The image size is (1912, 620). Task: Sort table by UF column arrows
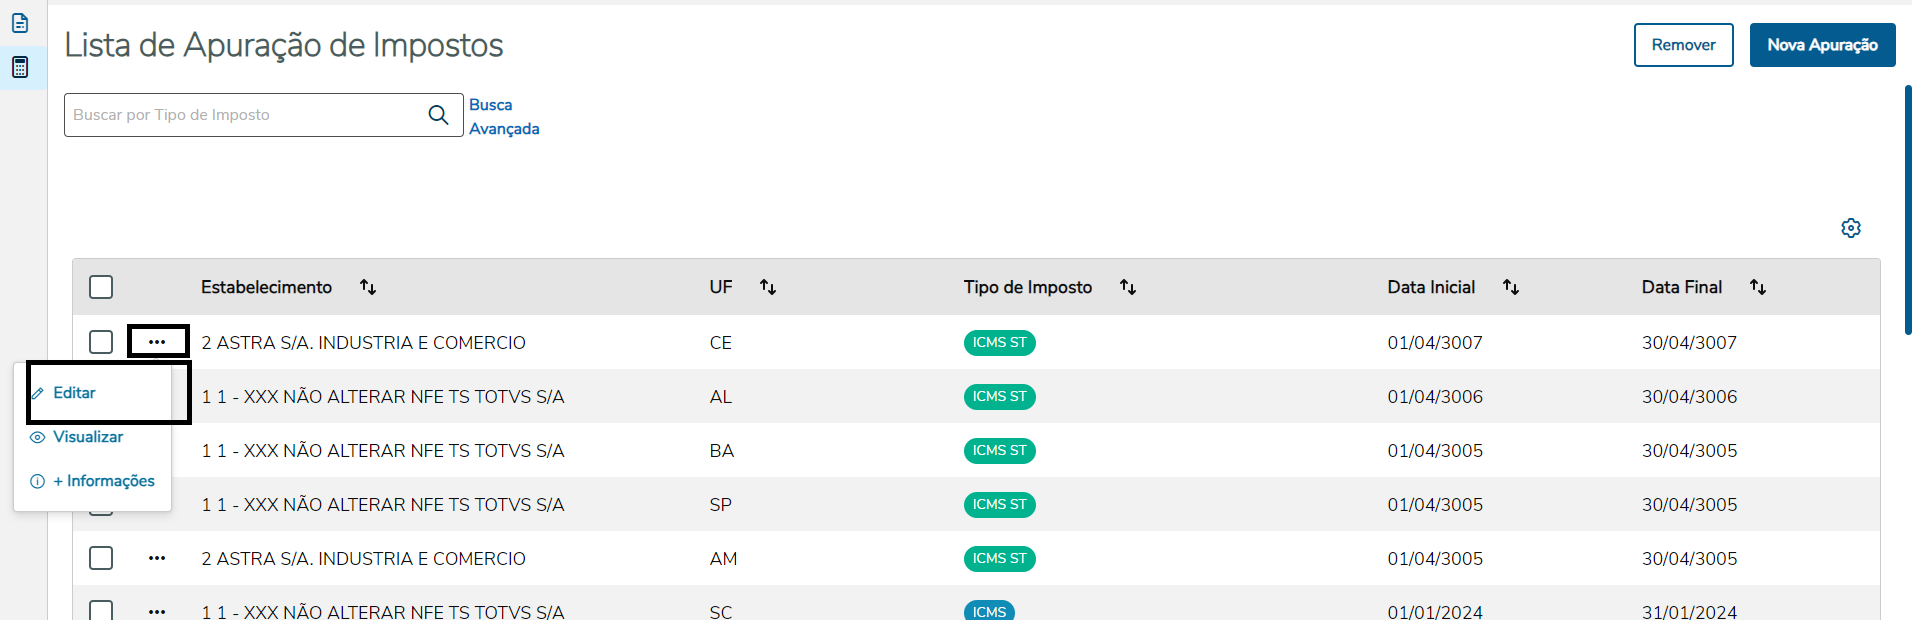(x=768, y=287)
